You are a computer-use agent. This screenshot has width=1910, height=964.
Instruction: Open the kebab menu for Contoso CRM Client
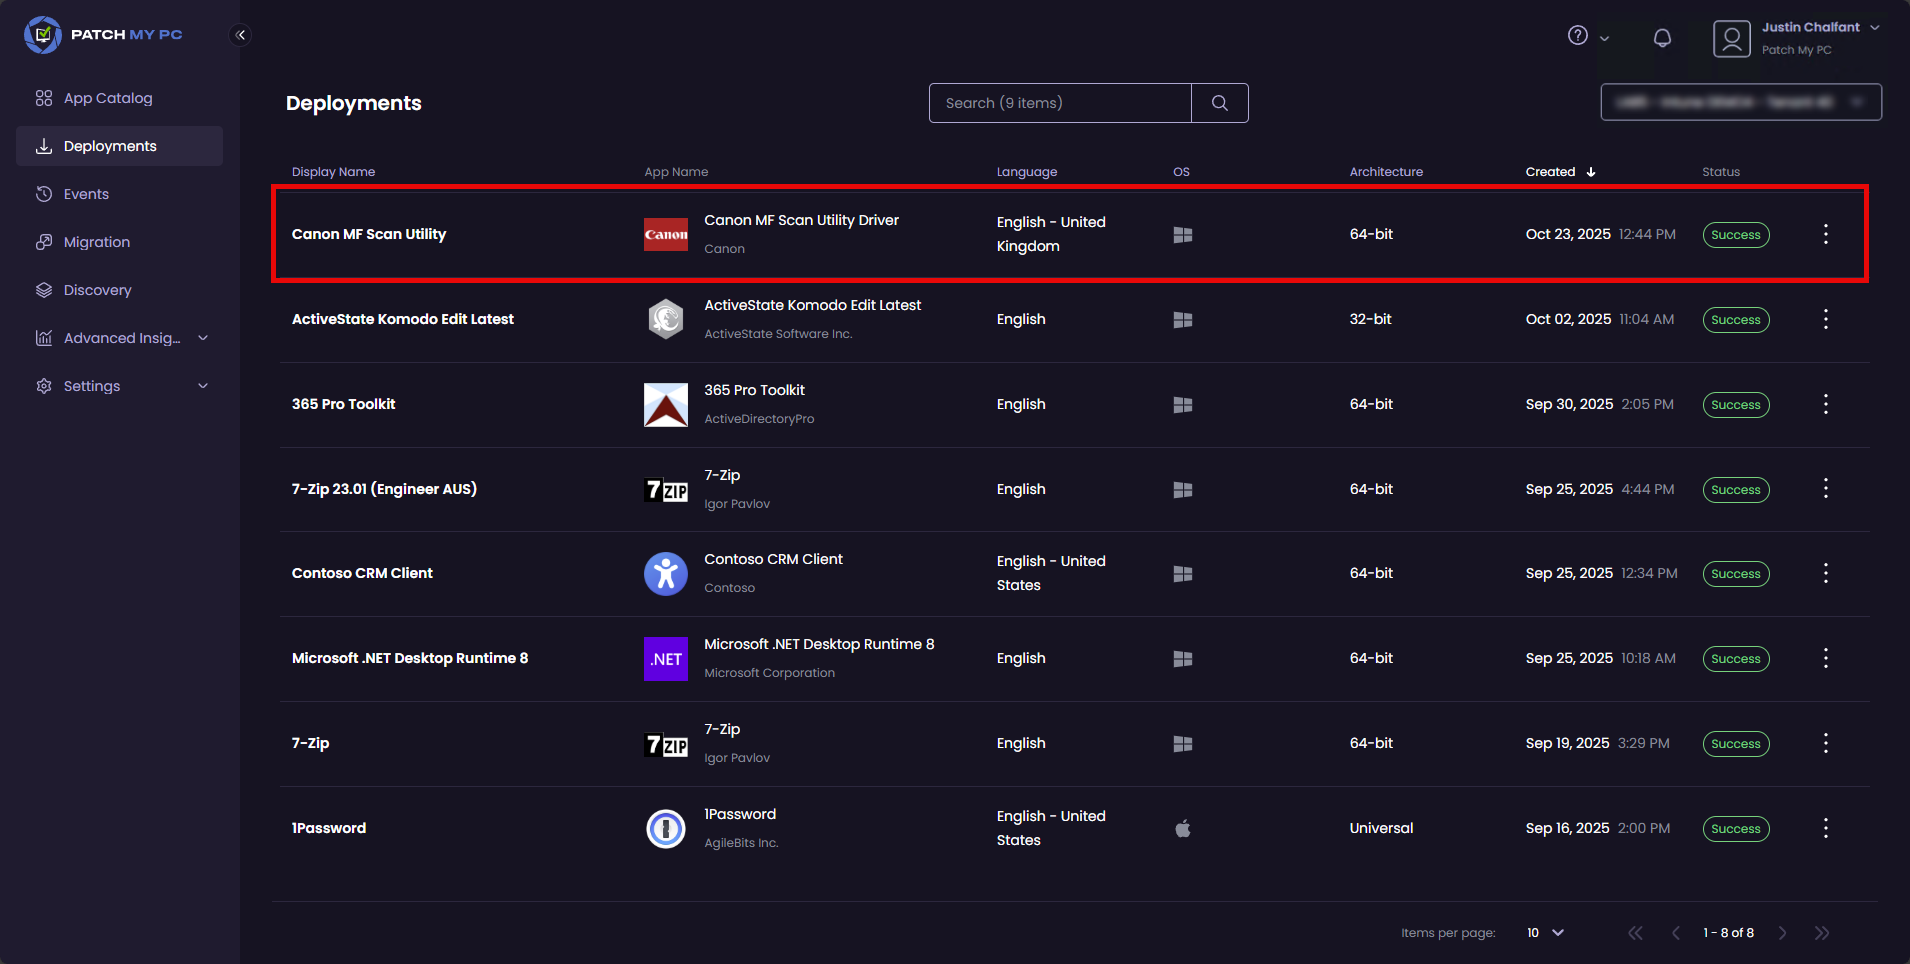click(x=1825, y=573)
